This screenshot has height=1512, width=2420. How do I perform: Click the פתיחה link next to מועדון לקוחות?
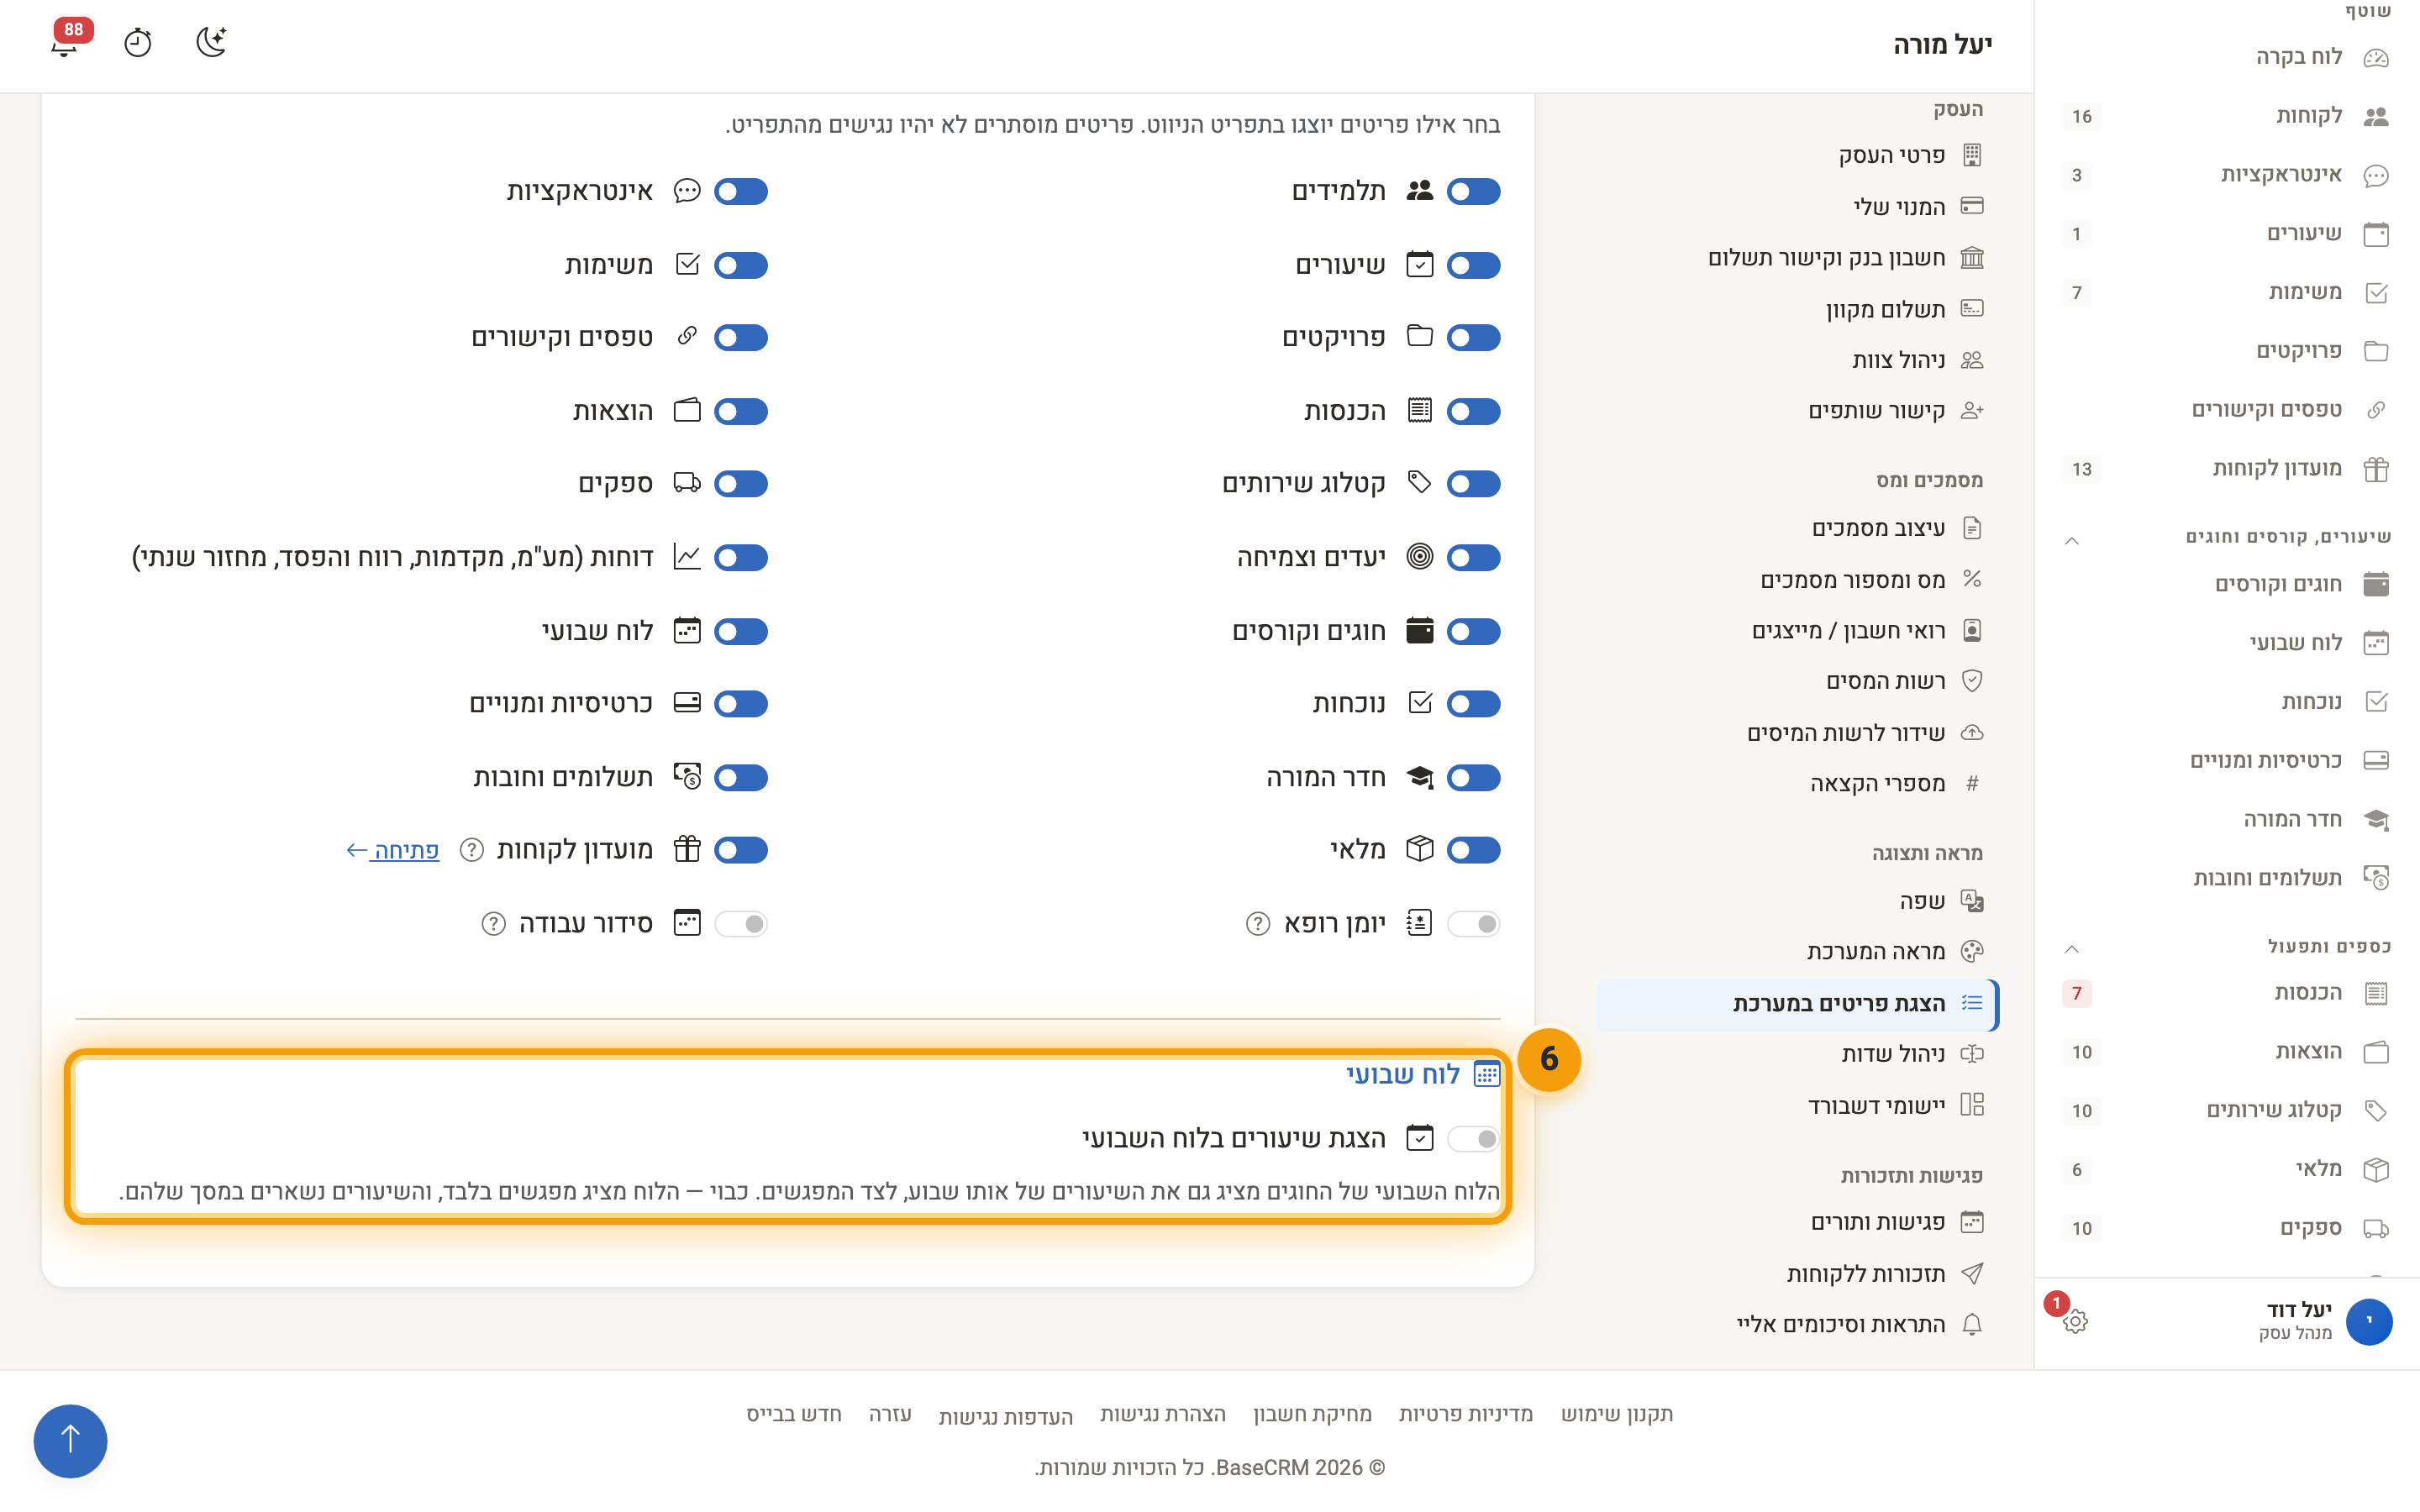tap(392, 851)
